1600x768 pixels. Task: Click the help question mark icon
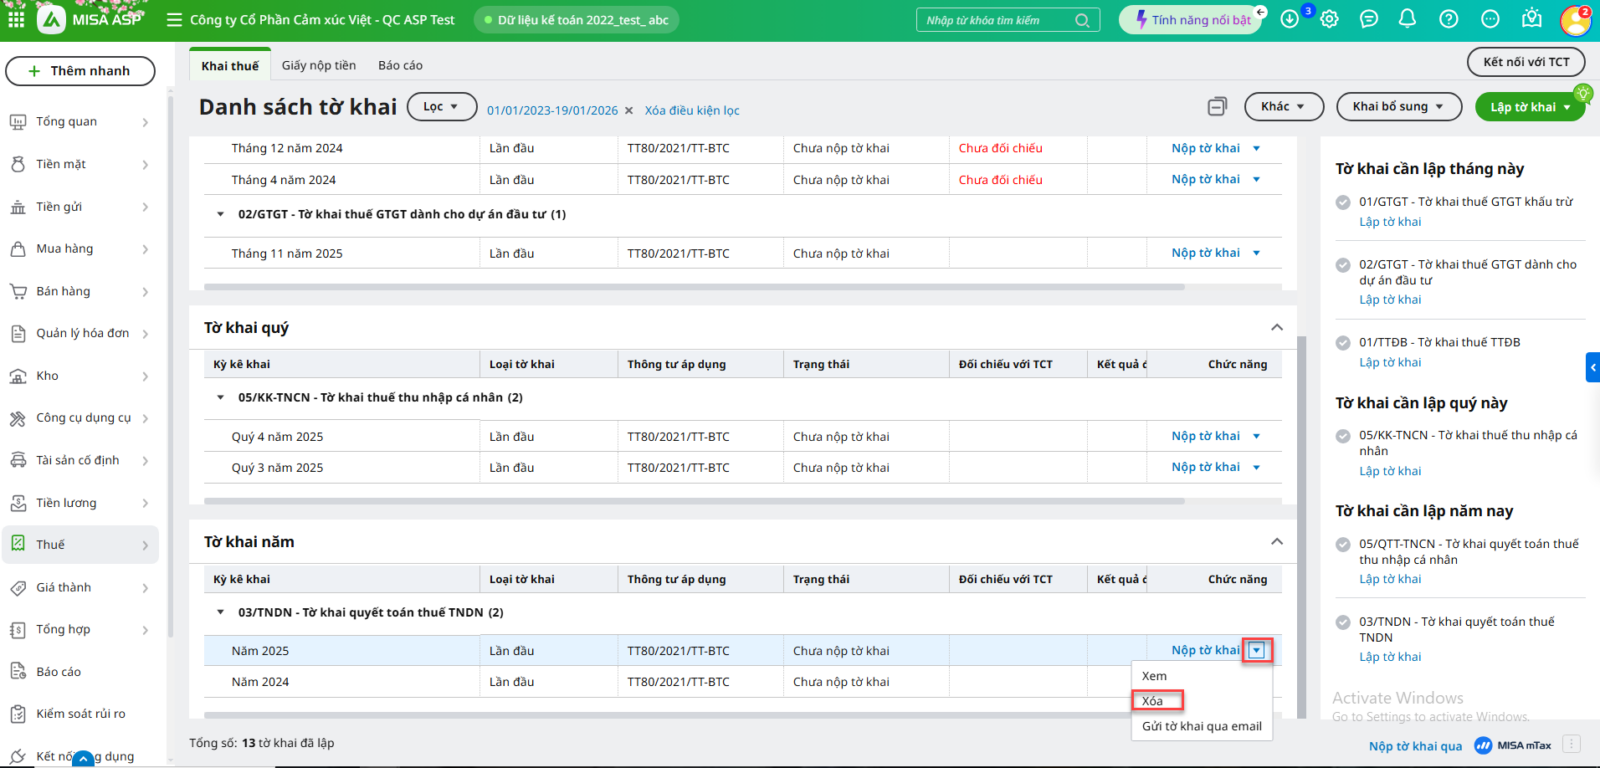coord(1448,19)
